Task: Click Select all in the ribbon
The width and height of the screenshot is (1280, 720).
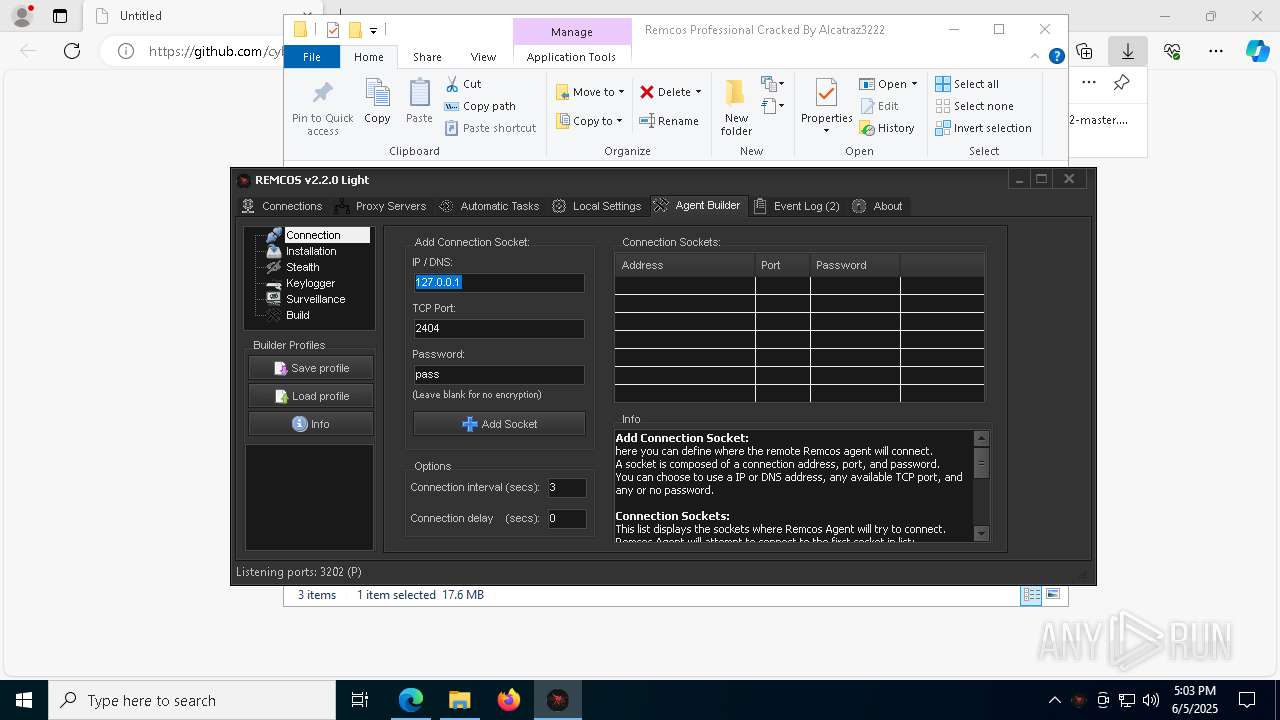Action: 967,84
